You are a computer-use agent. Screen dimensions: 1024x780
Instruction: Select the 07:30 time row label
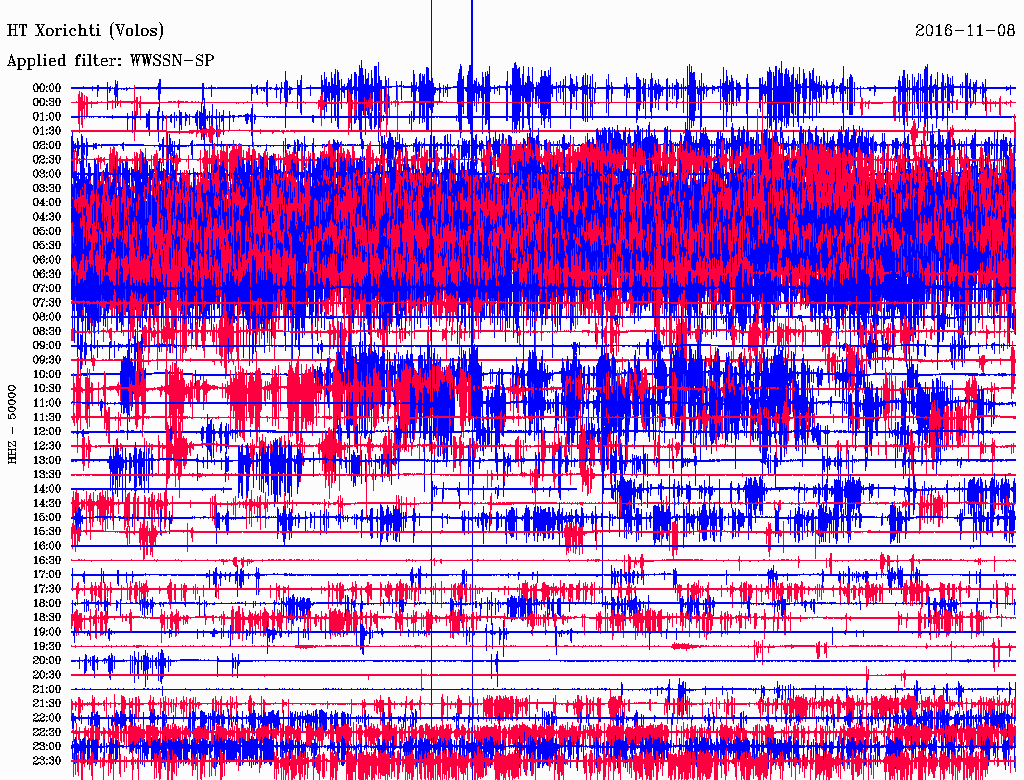[x=47, y=302]
